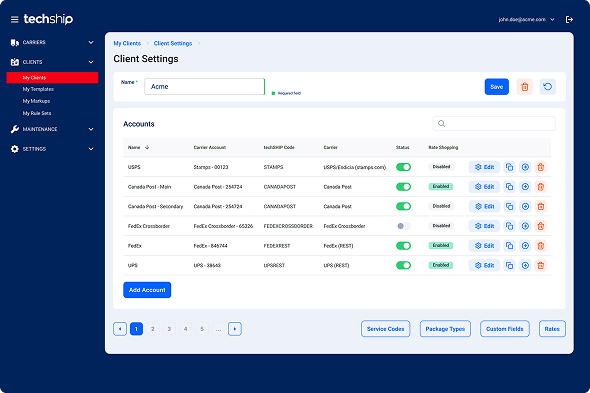Click the Save button
Screen dimensions: 590x393
pyautogui.click(x=497, y=87)
